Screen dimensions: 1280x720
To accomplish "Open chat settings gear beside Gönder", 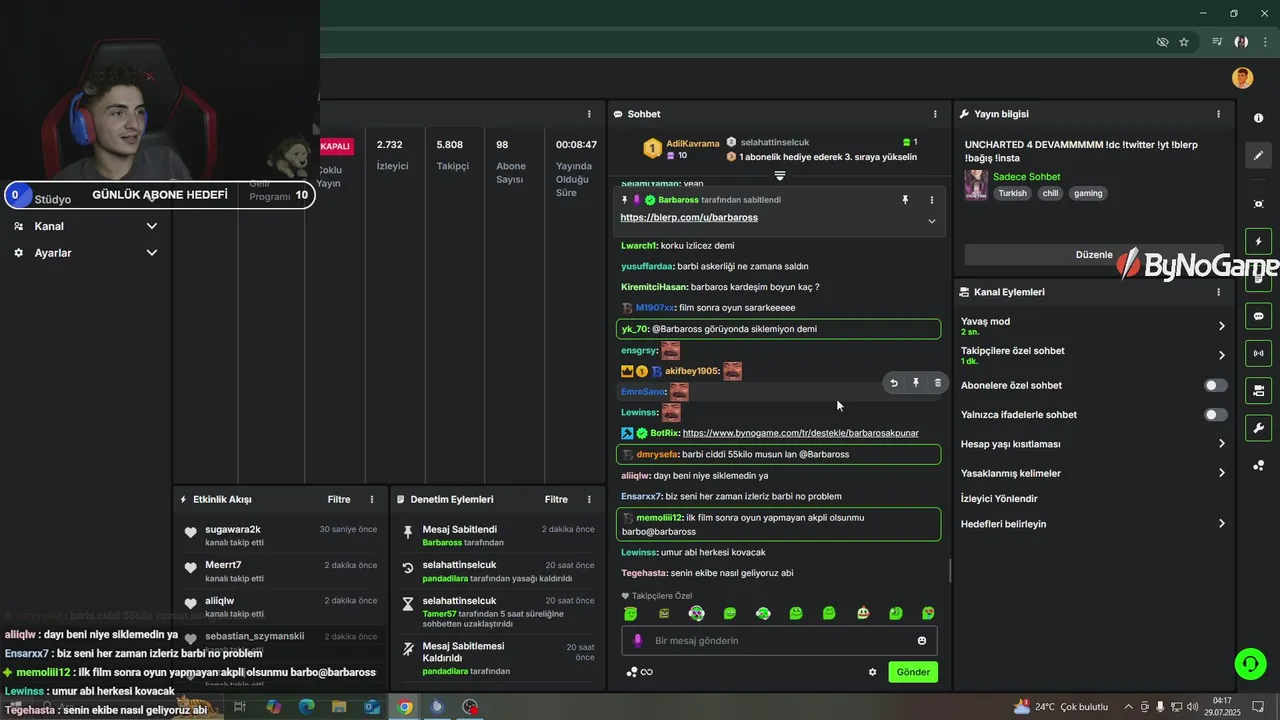I will (x=872, y=672).
